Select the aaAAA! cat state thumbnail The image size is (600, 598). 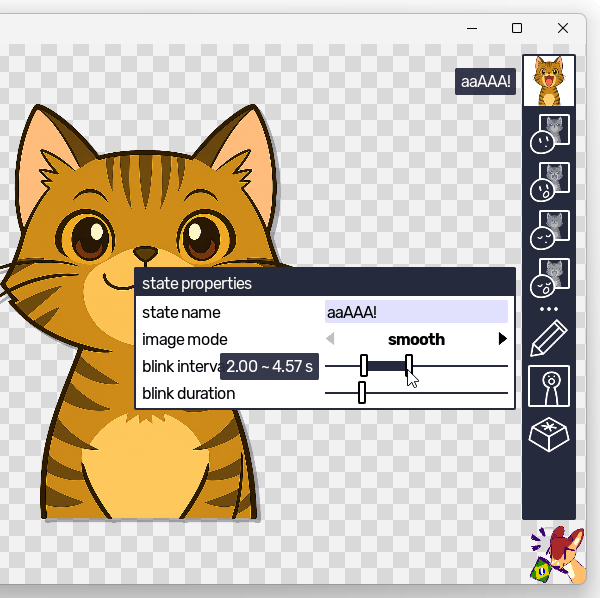pos(549,81)
